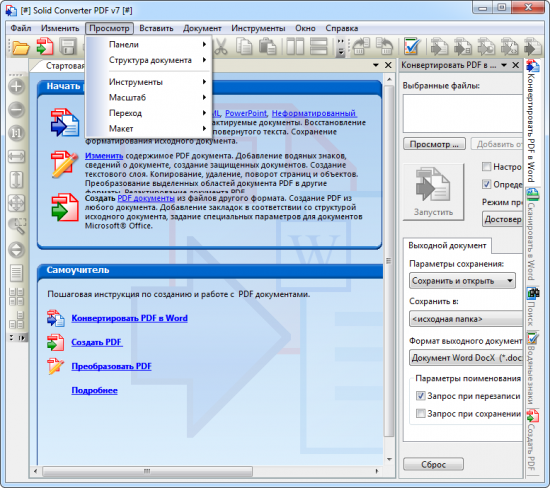Open the Конвертировать PDF panel menu arrow
550x488 pixels.
coord(504,65)
